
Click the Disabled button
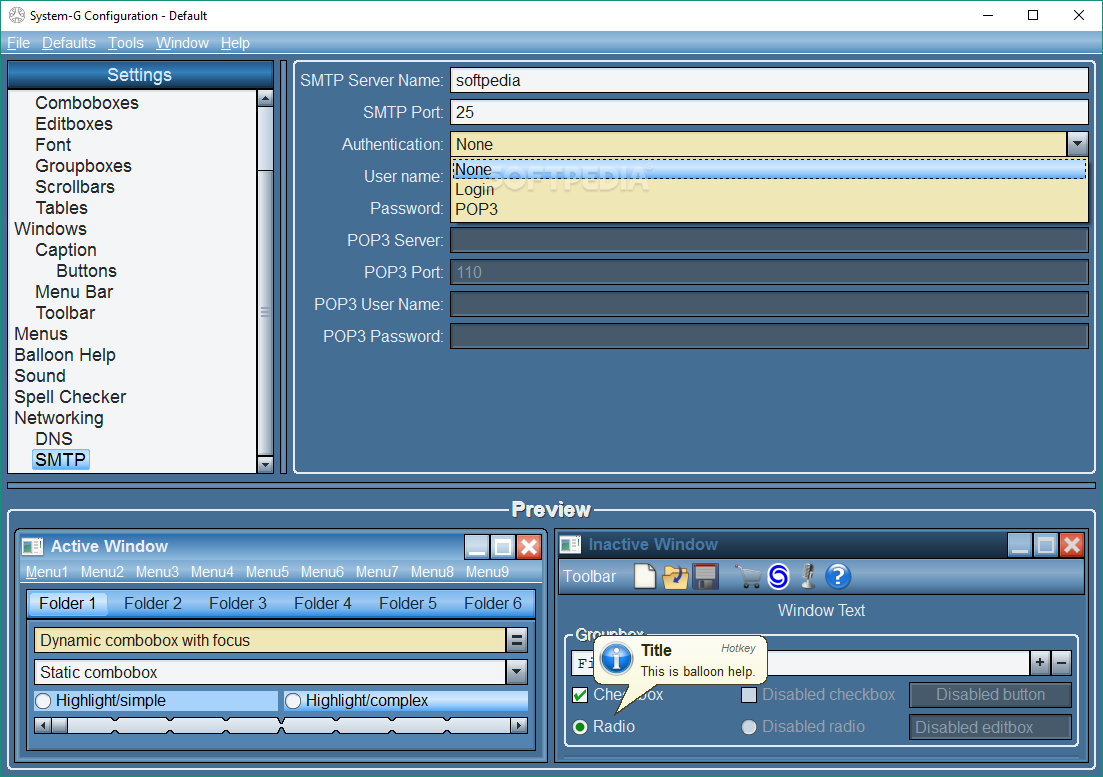coord(990,695)
